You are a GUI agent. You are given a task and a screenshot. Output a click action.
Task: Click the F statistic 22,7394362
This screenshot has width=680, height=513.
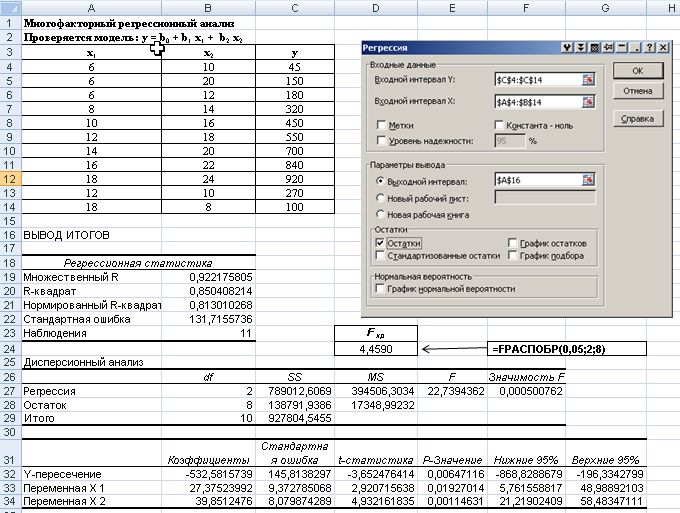[x=452, y=391]
